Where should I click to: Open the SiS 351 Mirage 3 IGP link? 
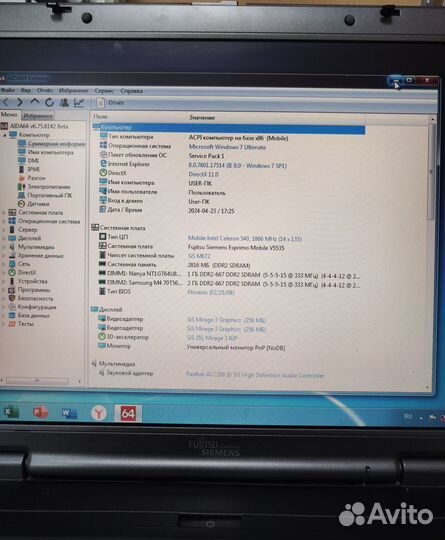point(212,338)
